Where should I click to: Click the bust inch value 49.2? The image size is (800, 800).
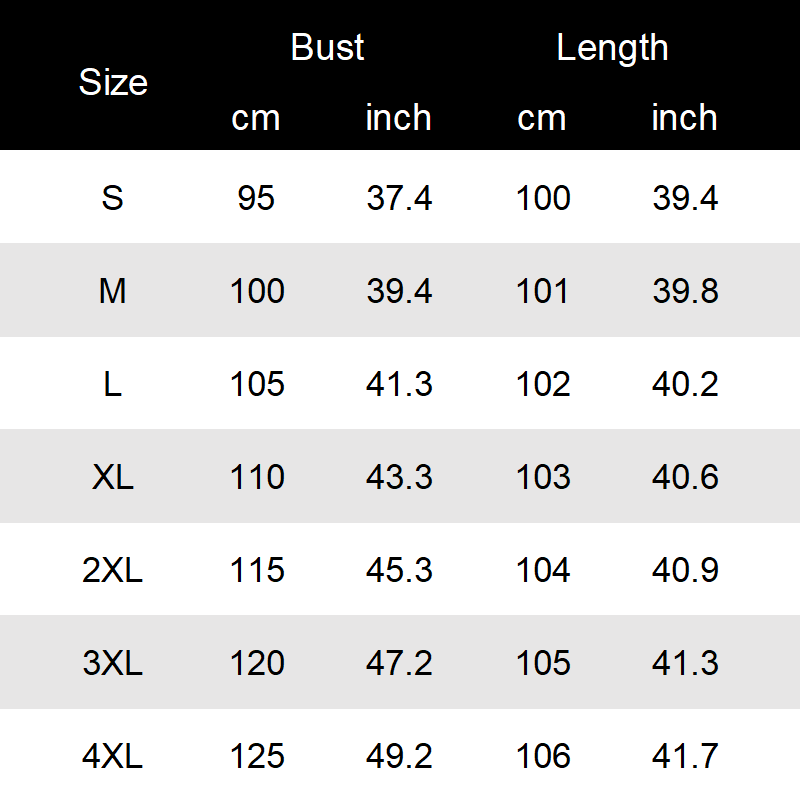pyautogui.click(x=399, y=756)
